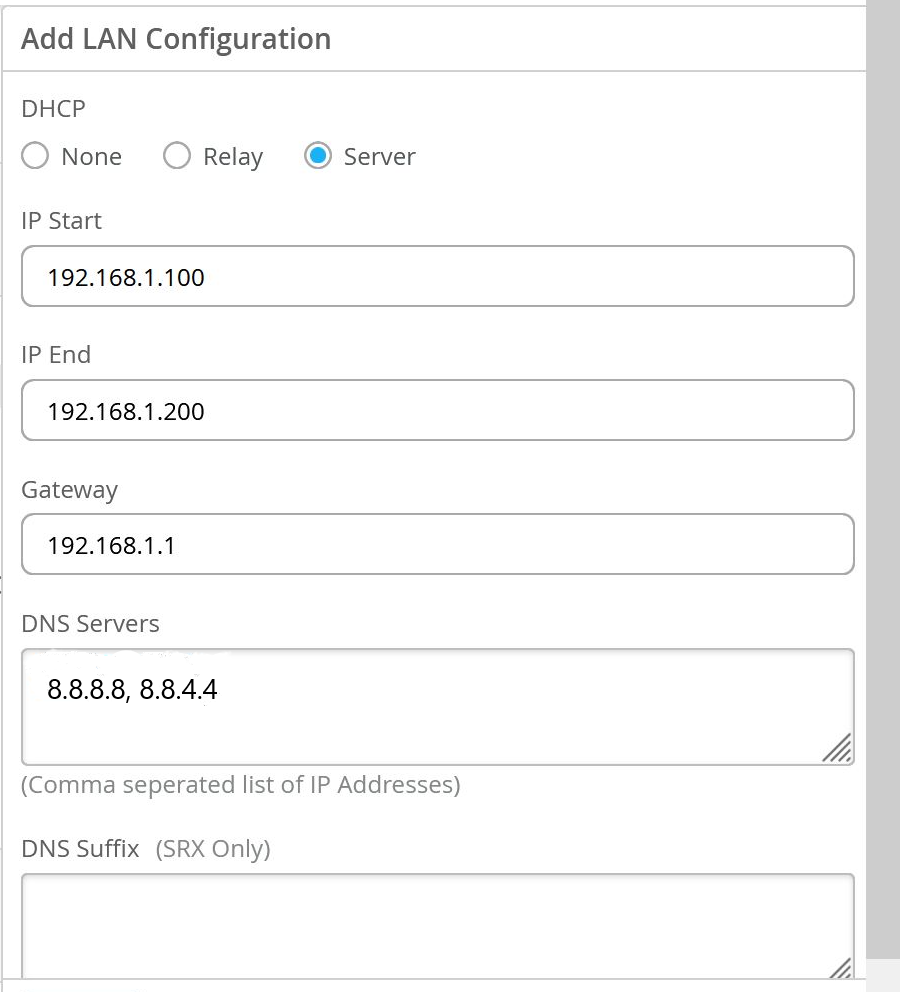Click the IP Start label
Screen dimensions: 900x992
[61, 220]
